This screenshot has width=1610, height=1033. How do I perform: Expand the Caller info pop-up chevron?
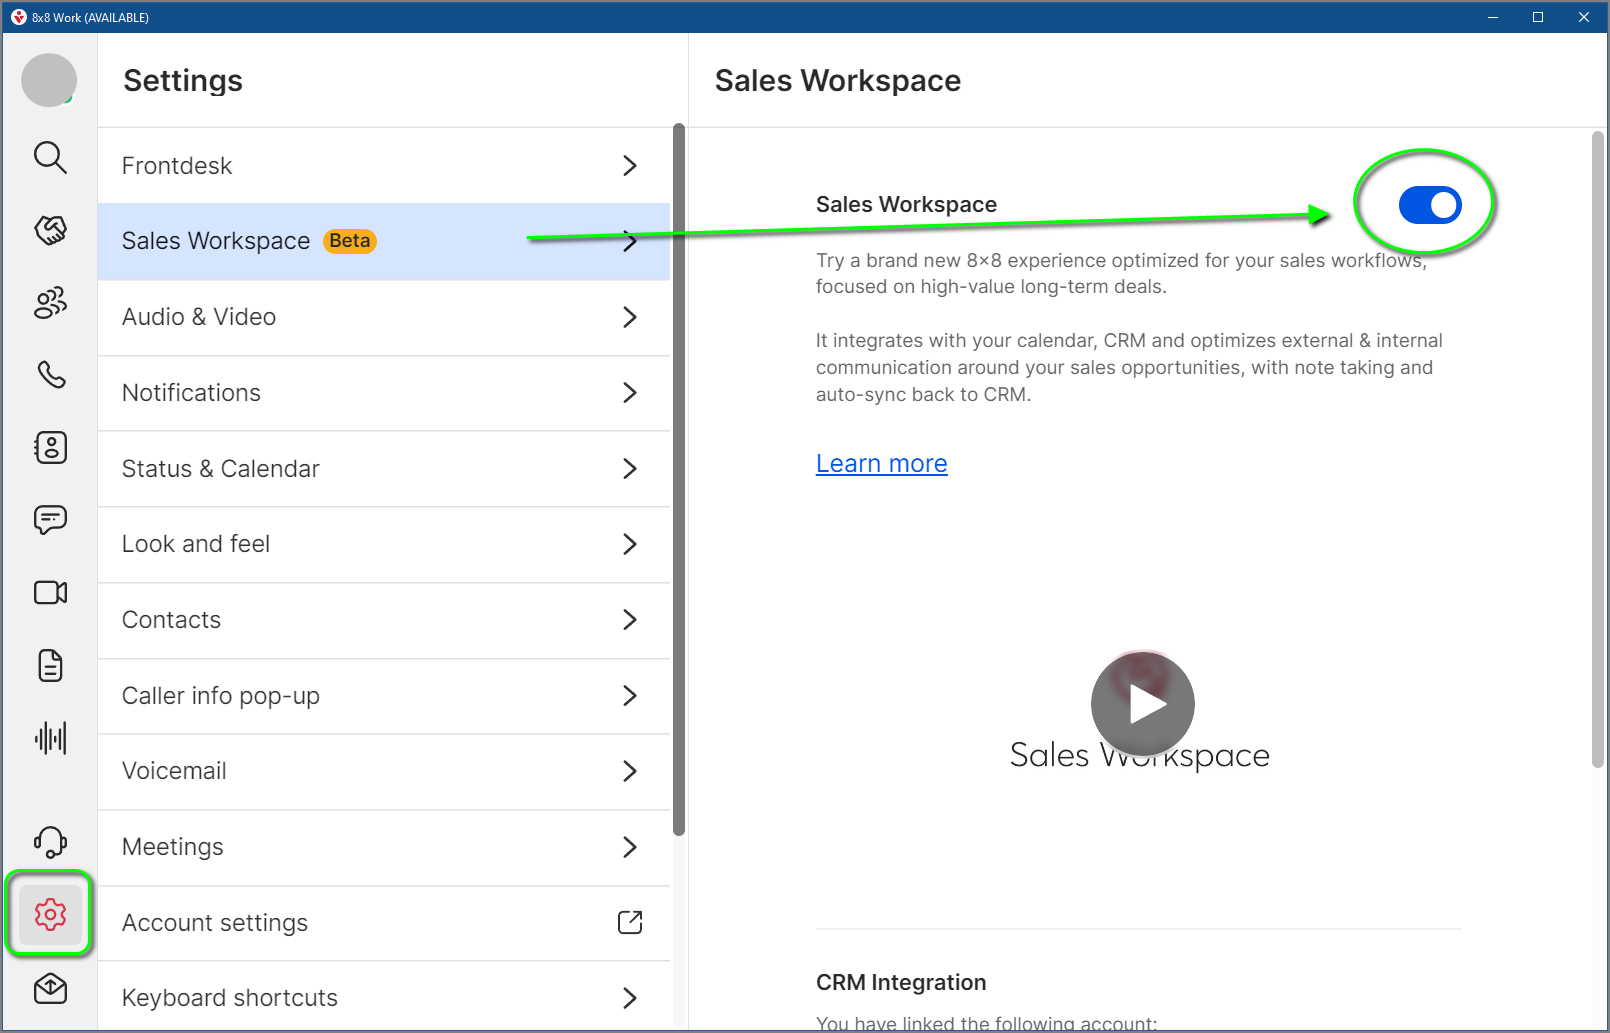(x=630, y=695)
